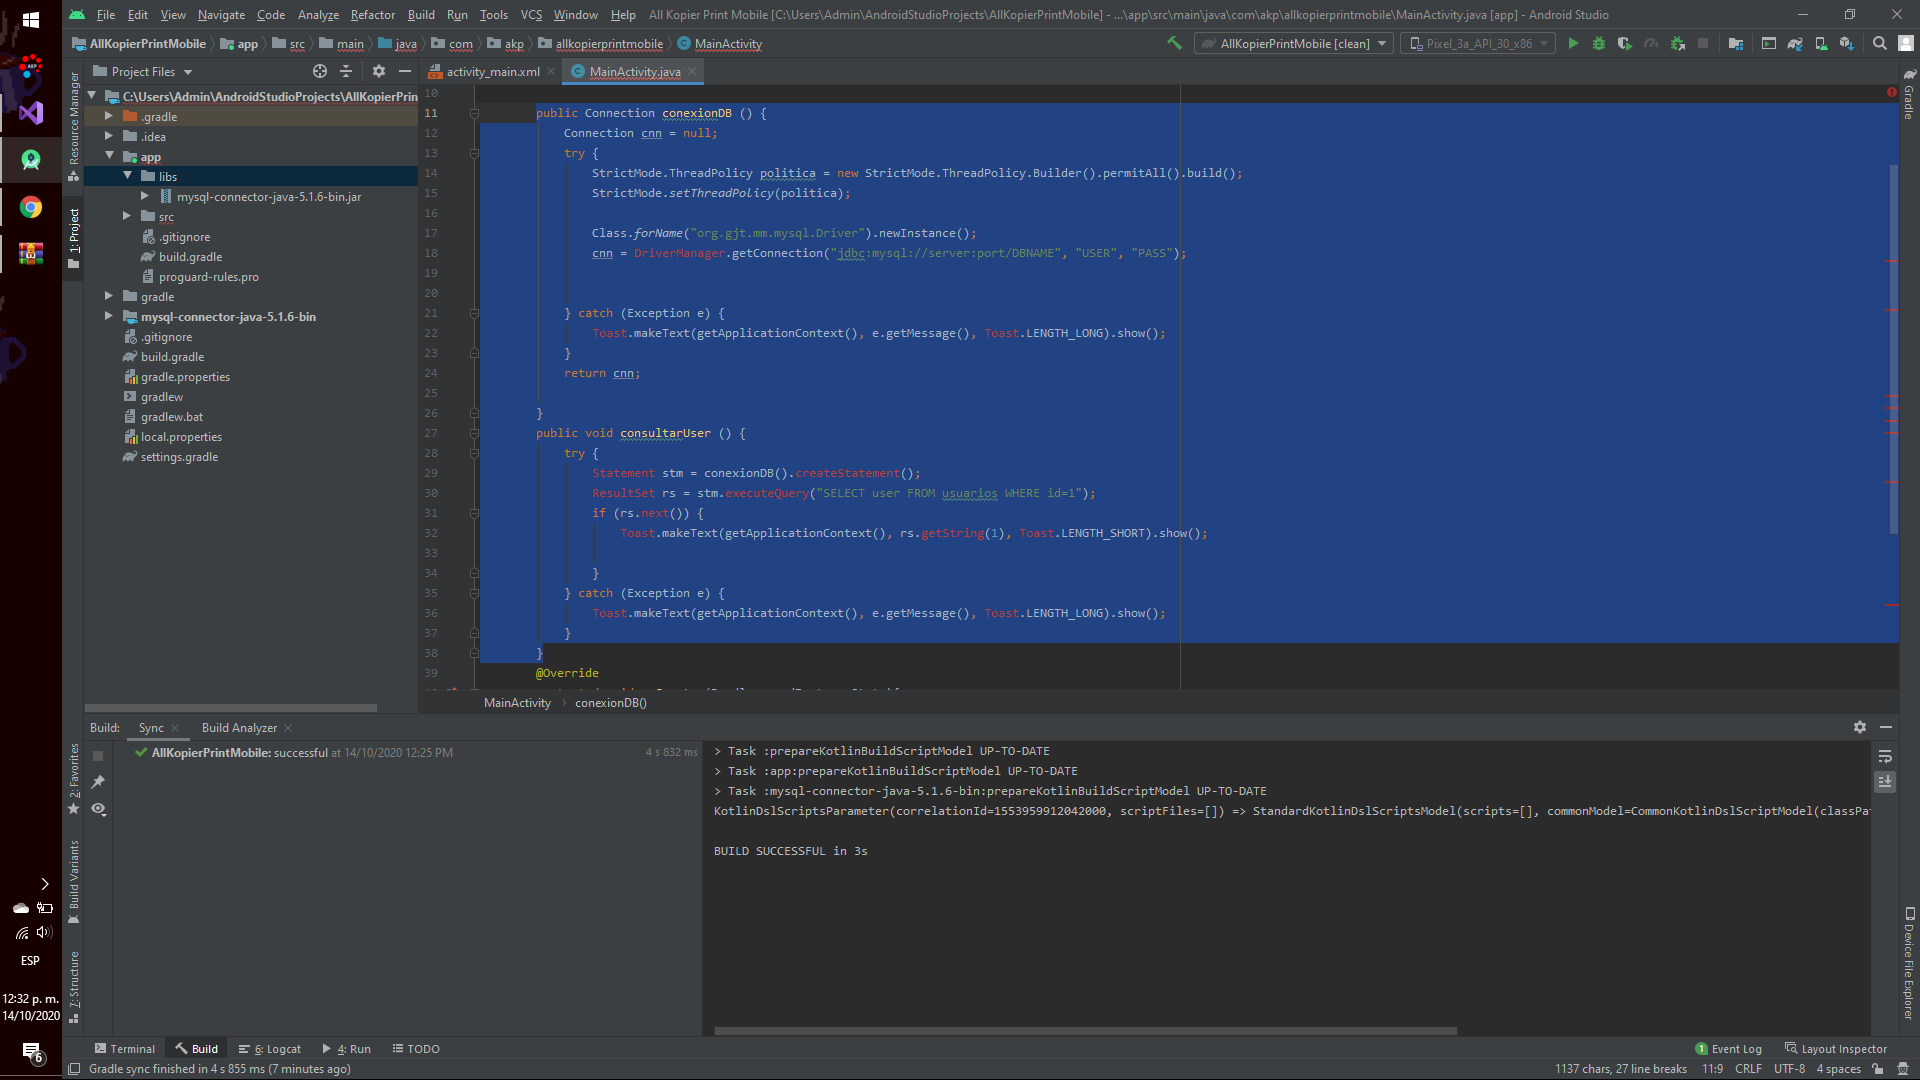Open the Terminal tool window
The image size is (1920, 1080).
[125, 1048]
